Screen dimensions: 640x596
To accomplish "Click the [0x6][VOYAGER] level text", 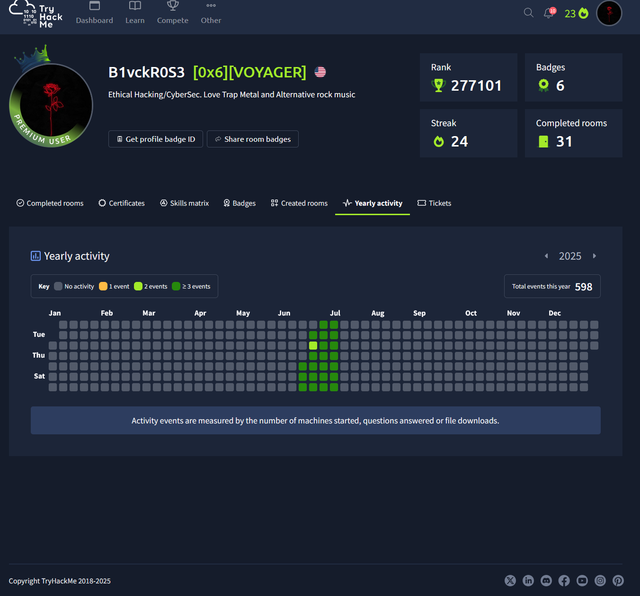I will [x=249, y=72].
